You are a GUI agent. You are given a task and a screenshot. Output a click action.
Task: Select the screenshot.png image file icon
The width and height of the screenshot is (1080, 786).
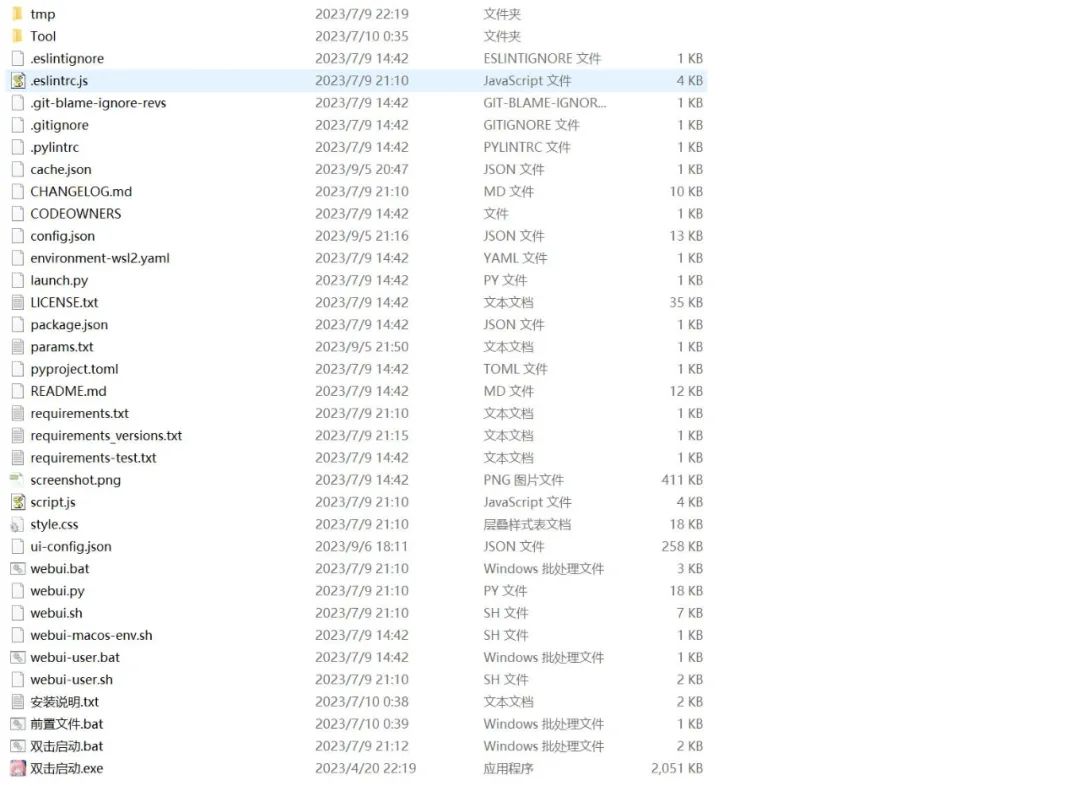(17, 480)
